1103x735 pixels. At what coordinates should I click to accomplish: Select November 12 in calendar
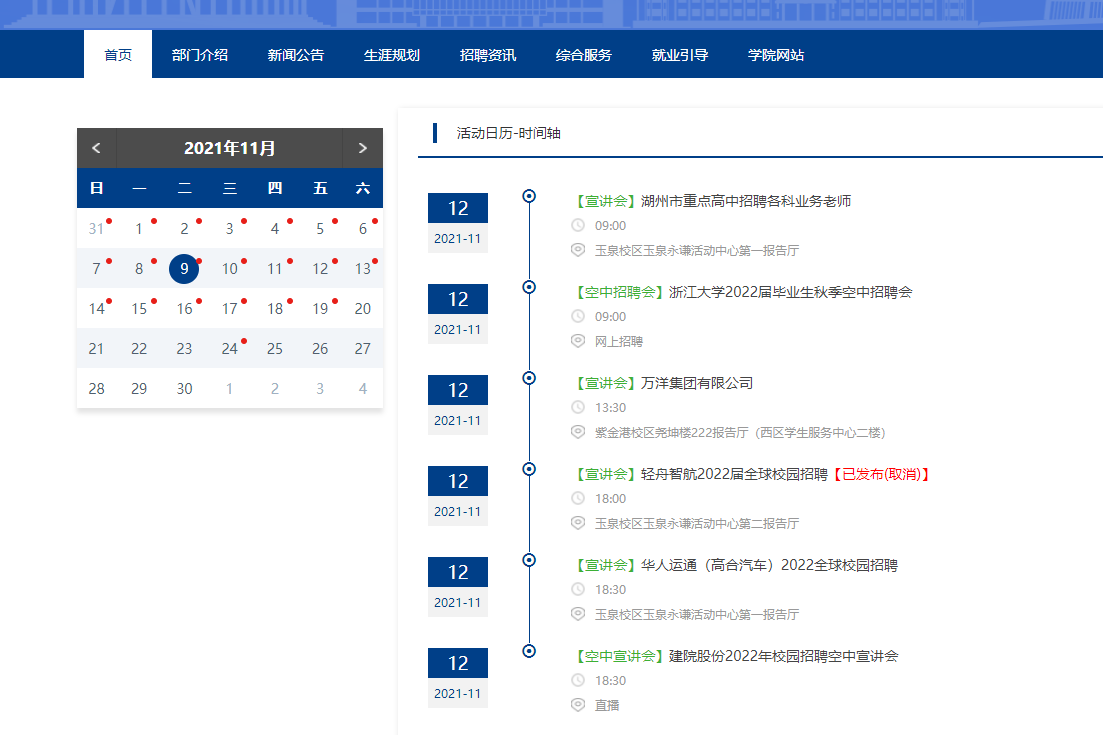tap(320, 269)
